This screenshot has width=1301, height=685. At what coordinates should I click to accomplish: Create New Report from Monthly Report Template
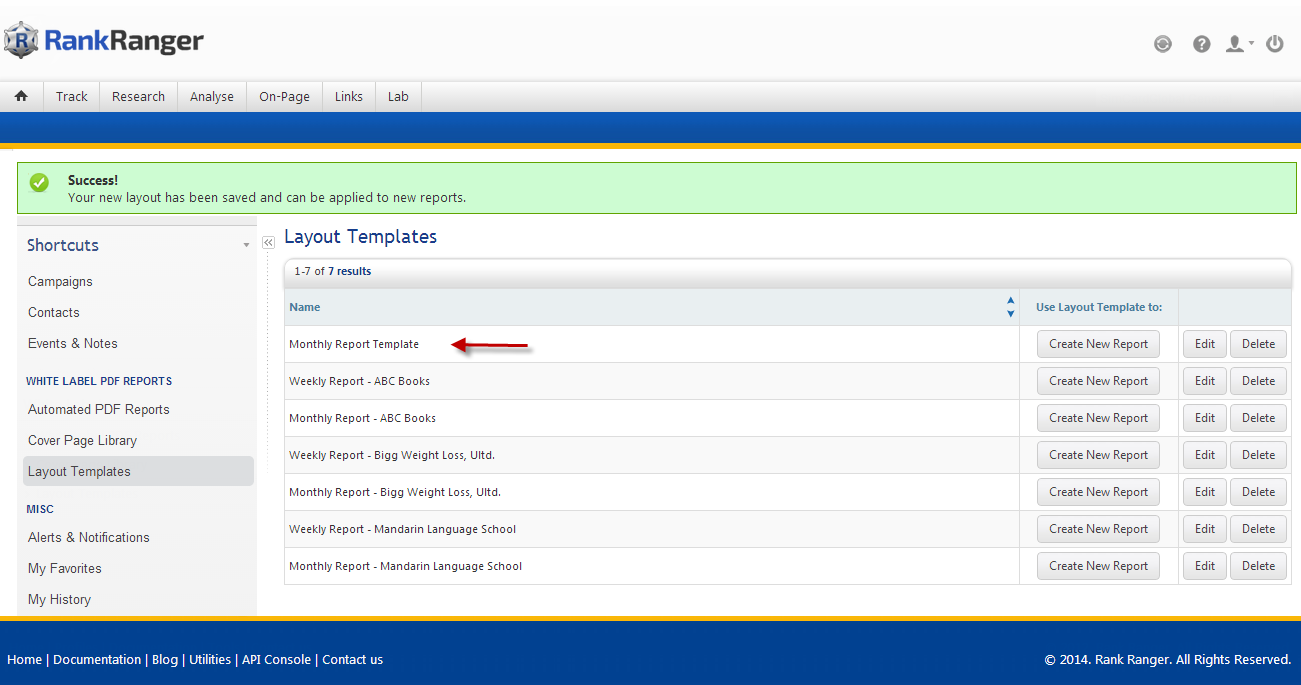1098,344
